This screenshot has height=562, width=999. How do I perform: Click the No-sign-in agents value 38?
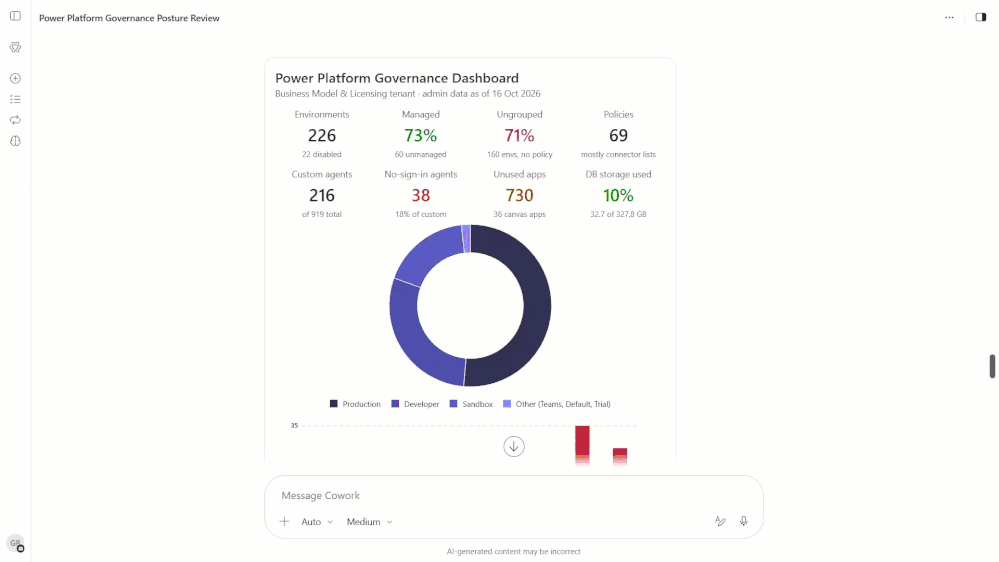420,195
